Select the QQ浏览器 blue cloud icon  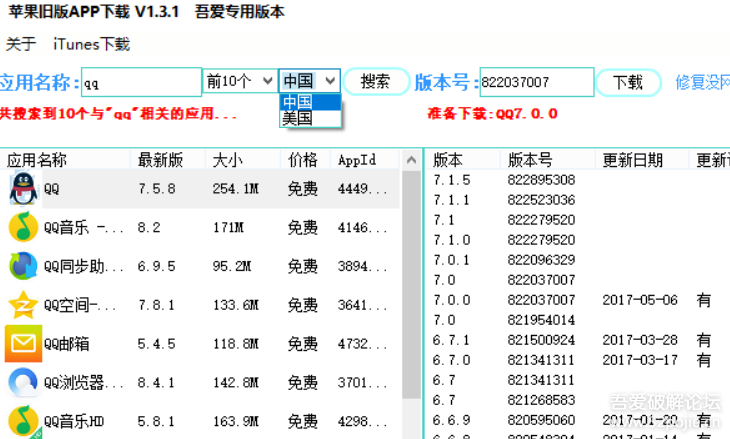(23, 382)
